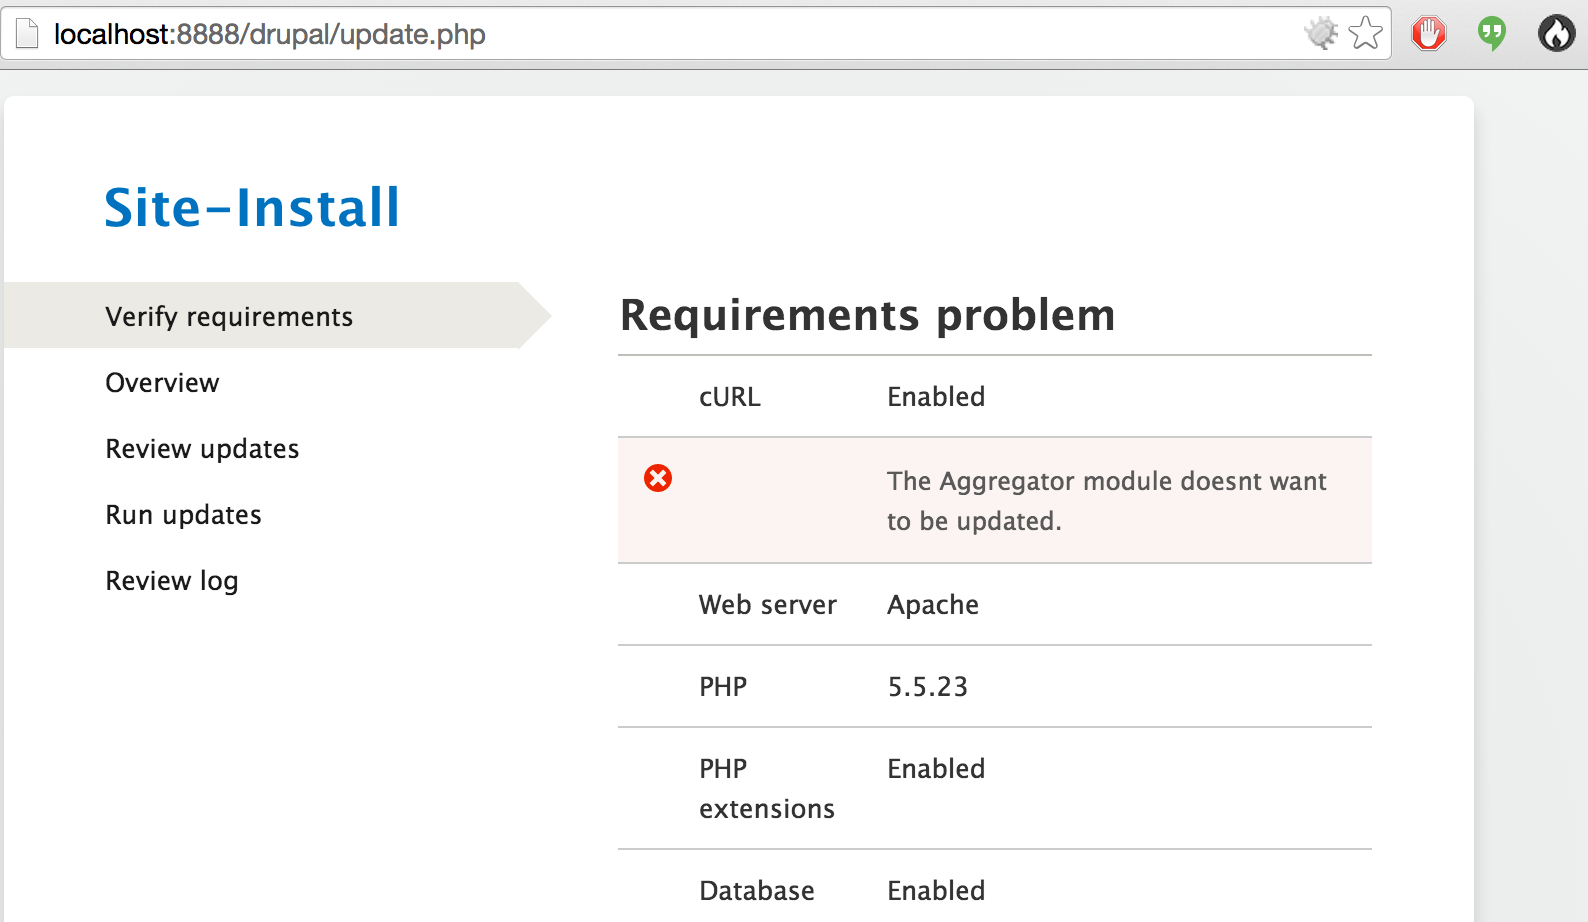Click the red error X icon
Image resolution: width=1588 pixels, height=922 pixels.
click(658, 478)
